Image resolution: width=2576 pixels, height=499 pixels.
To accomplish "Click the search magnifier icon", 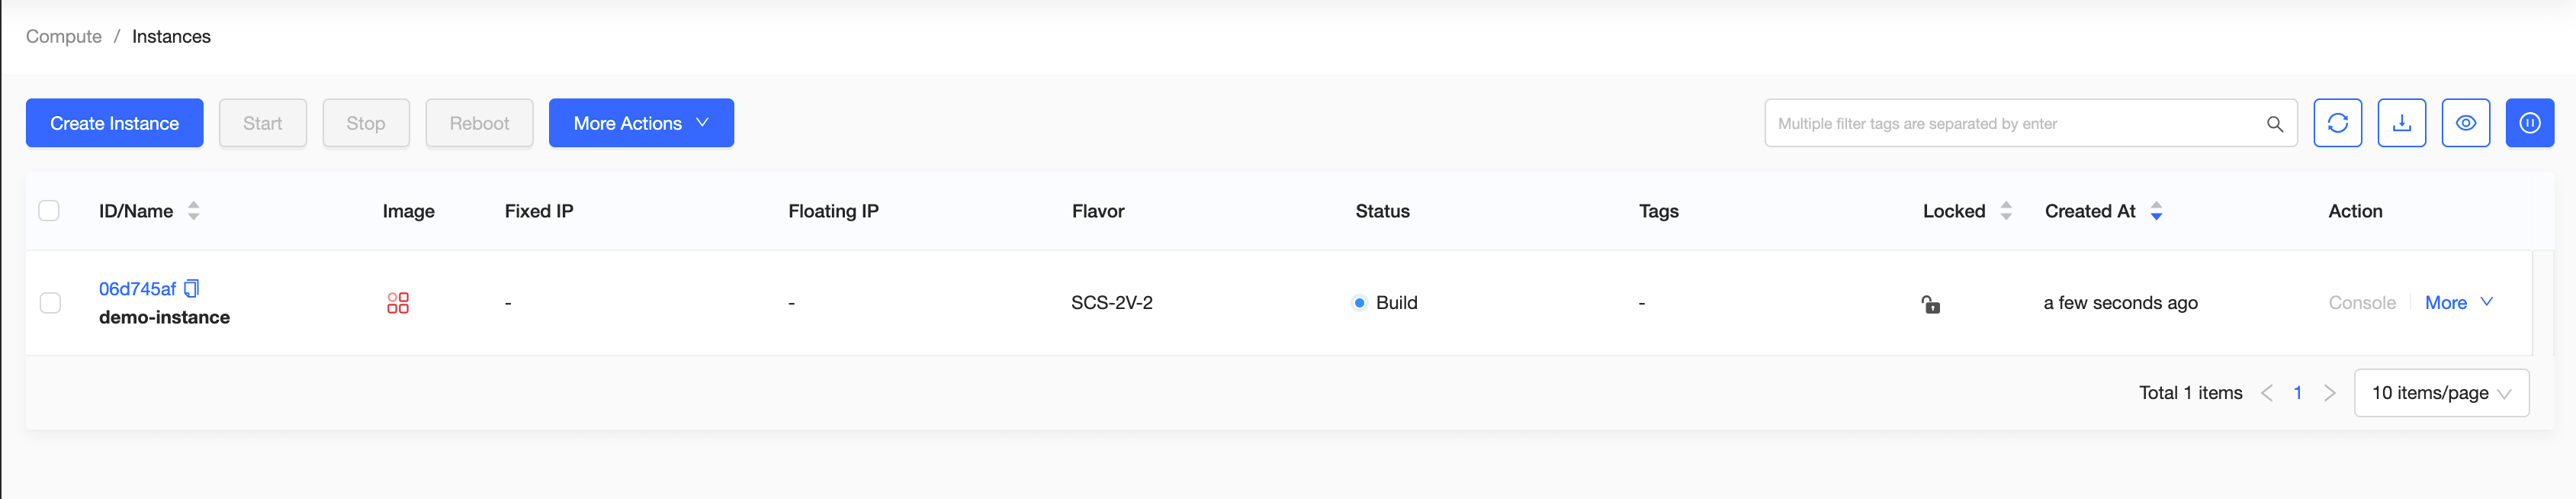I will (x=2274, y=124).
